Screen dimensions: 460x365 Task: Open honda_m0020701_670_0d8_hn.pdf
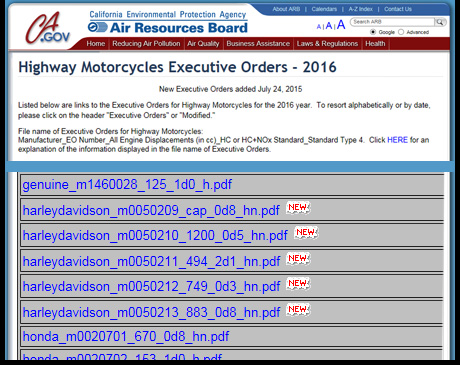[x=126, y=336]
